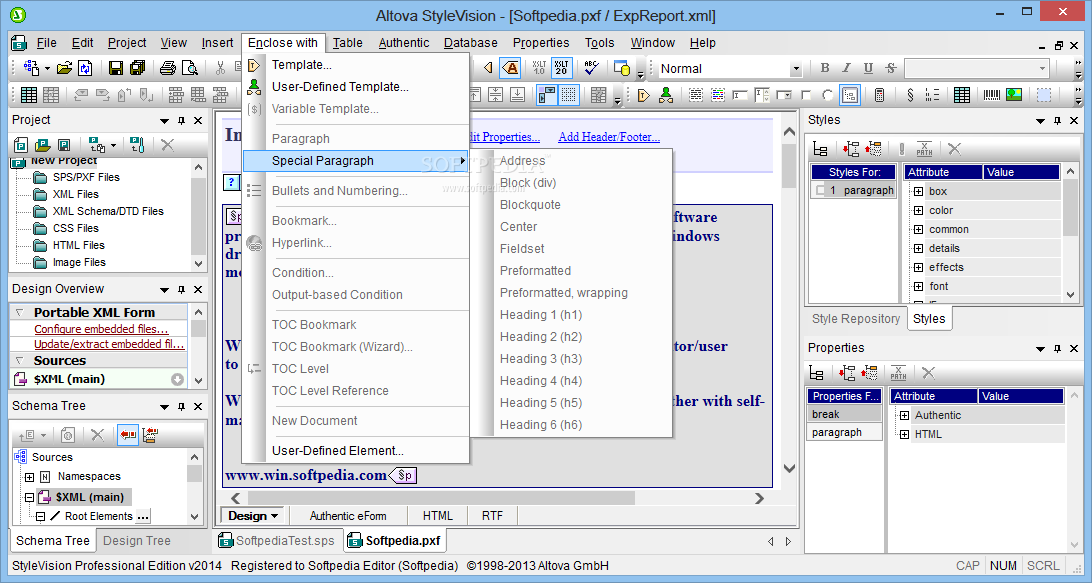This screenshot has width=1092, height=583.
Task: Click the Reload document icon
Action: click(x=85, y=68)
